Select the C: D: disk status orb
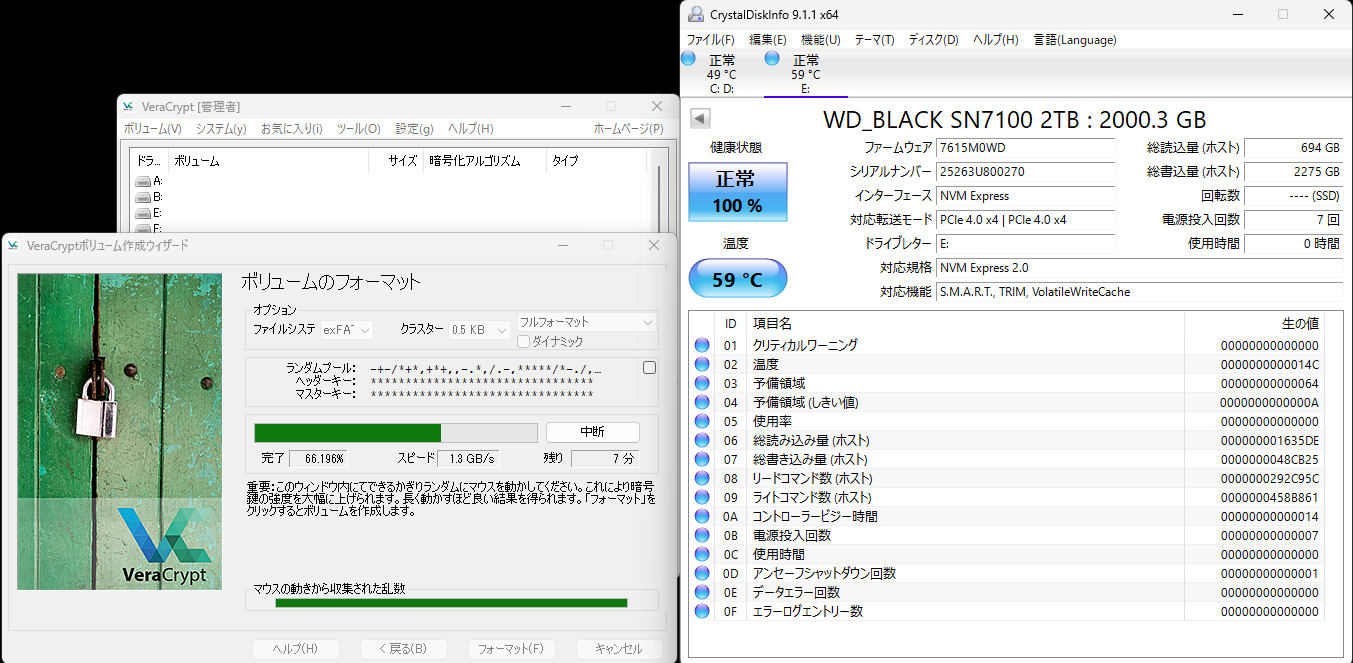The image size is (1353, 663). tap(688, 59)
